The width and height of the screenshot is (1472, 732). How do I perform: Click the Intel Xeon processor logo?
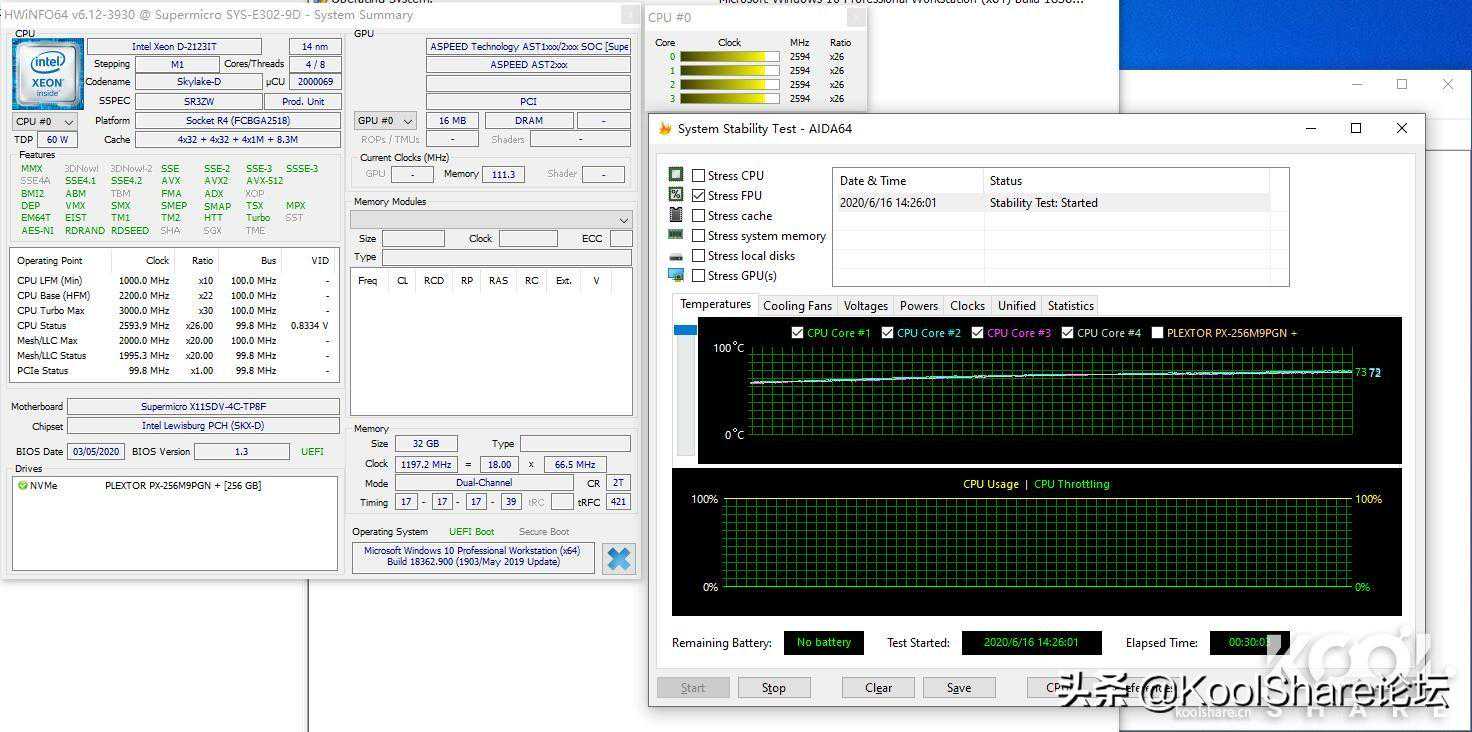point(47,74)
